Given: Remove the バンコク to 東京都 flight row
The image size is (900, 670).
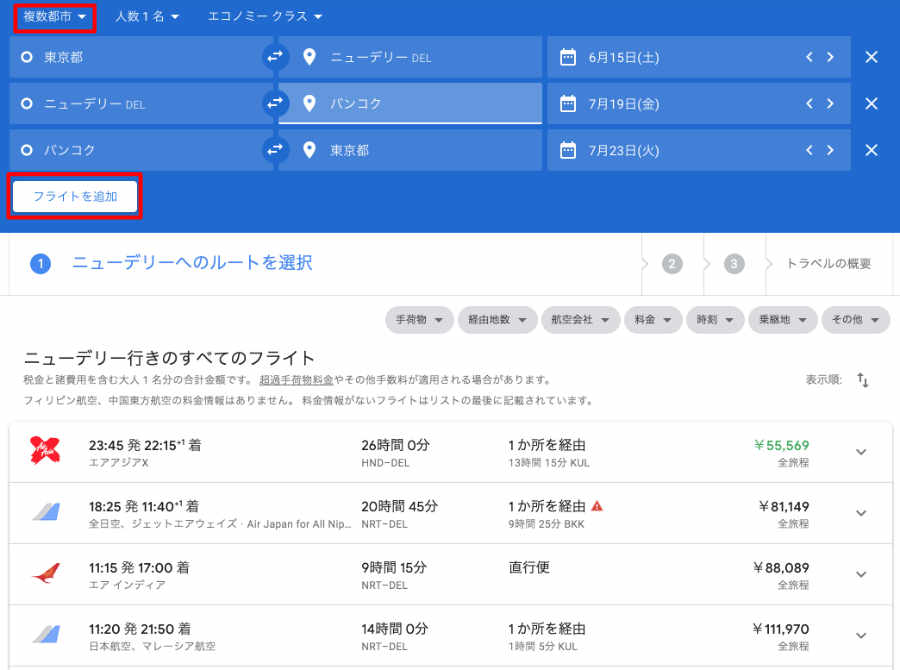Looking at the screenshot, I should (871, 150).
